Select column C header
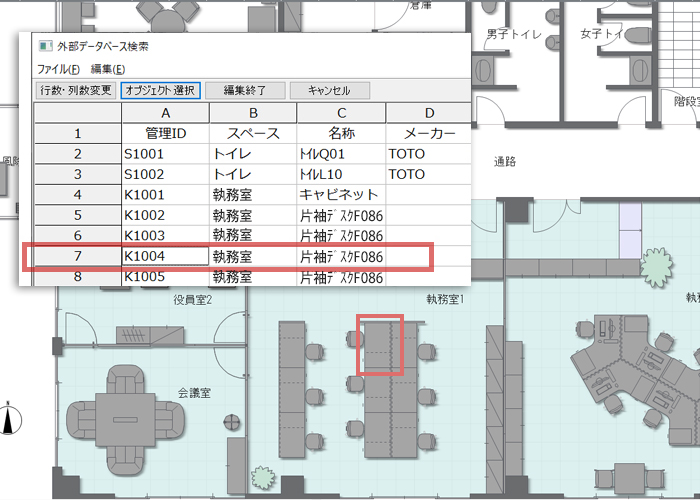 pyautogui.click(x=341, y=112)
